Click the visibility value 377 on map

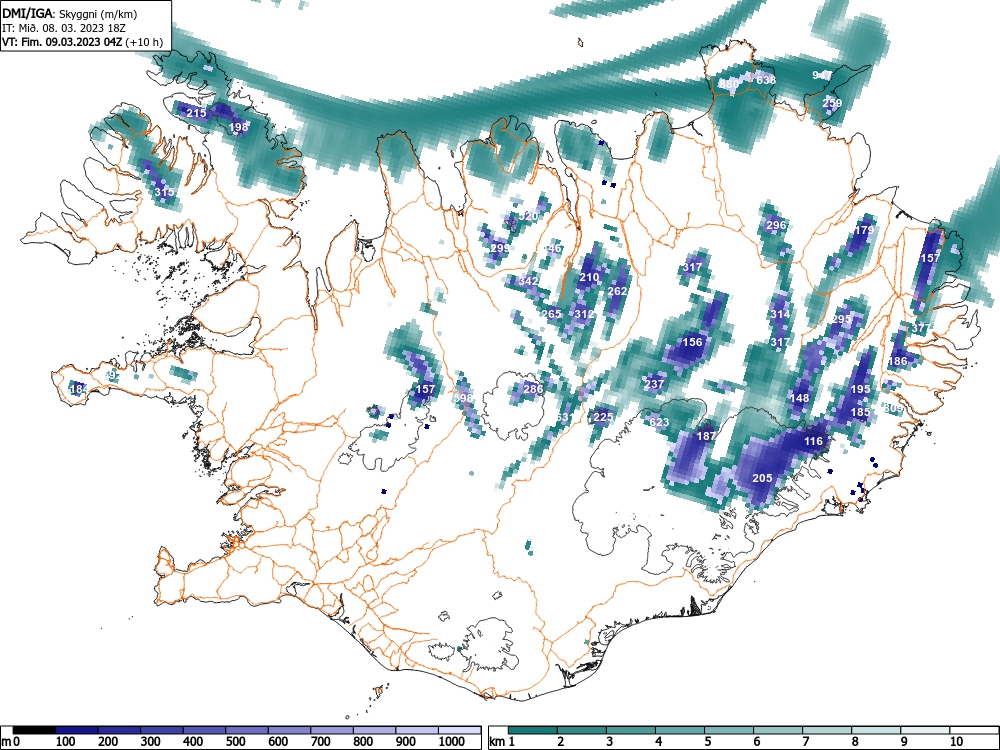coord(921,328)
